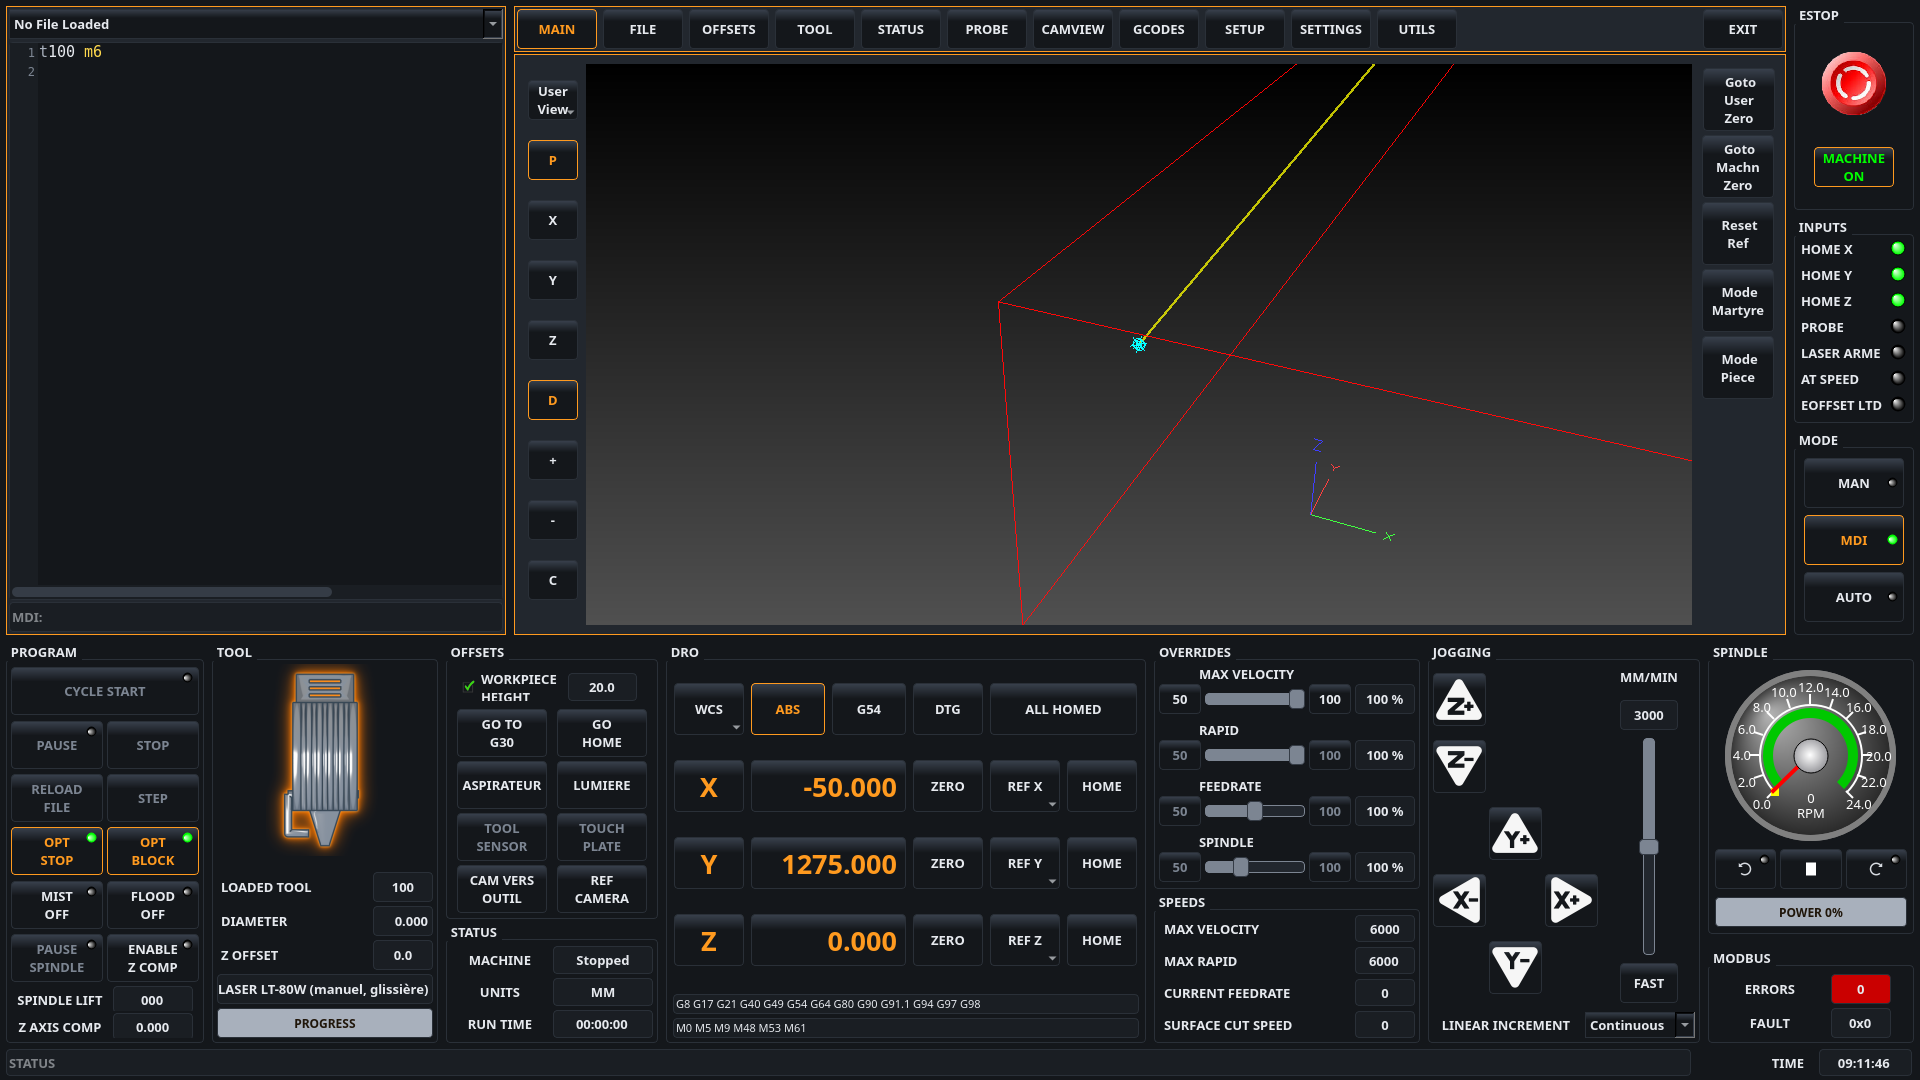1920x1080 pixels.
Task: Expand the User View dropdown
Action: tap(553, 100)
